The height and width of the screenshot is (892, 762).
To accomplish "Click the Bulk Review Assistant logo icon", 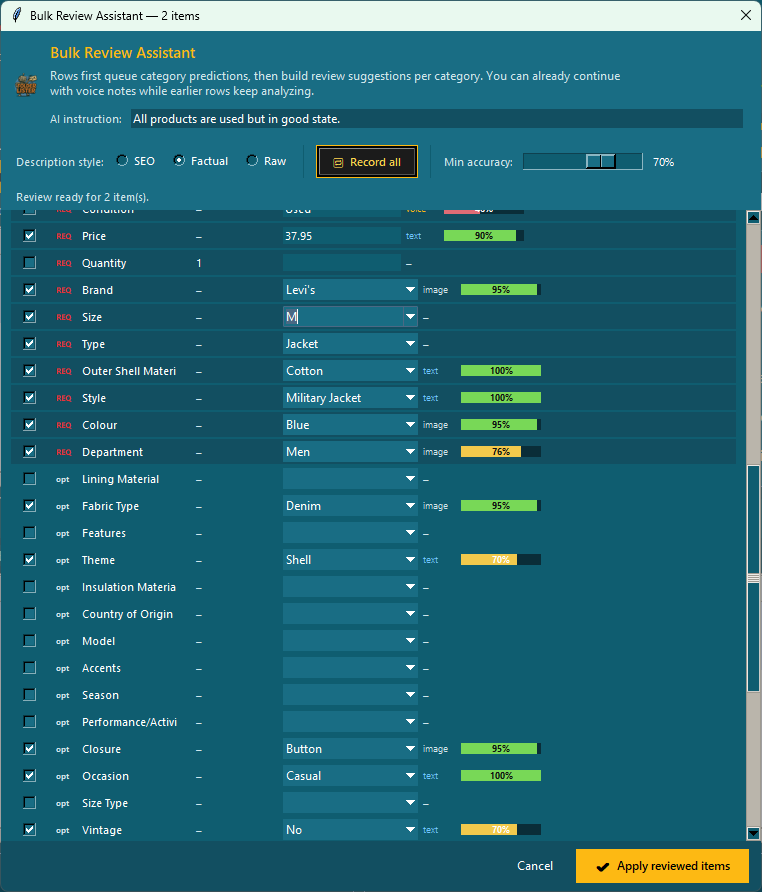I will [x=26, y=86].
